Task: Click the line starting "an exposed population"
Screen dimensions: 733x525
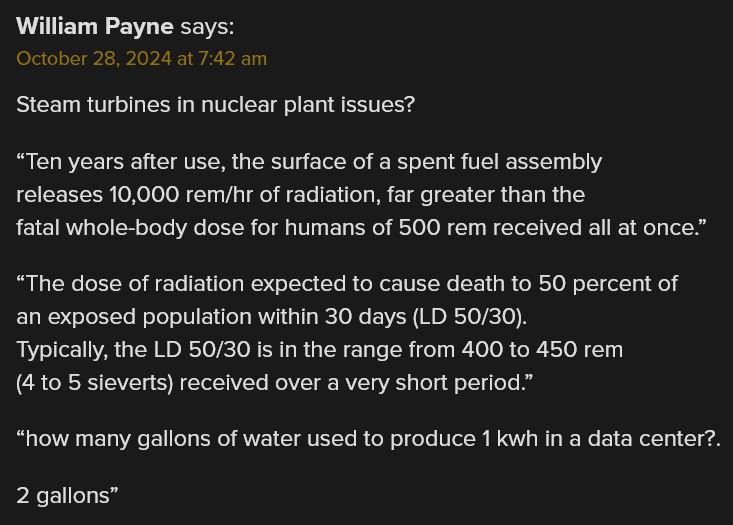Action: [x=272, y=317]
